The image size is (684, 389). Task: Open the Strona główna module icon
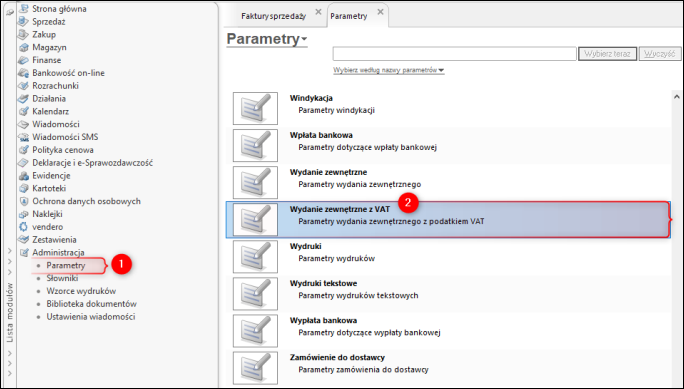click(x=23, y=9)
